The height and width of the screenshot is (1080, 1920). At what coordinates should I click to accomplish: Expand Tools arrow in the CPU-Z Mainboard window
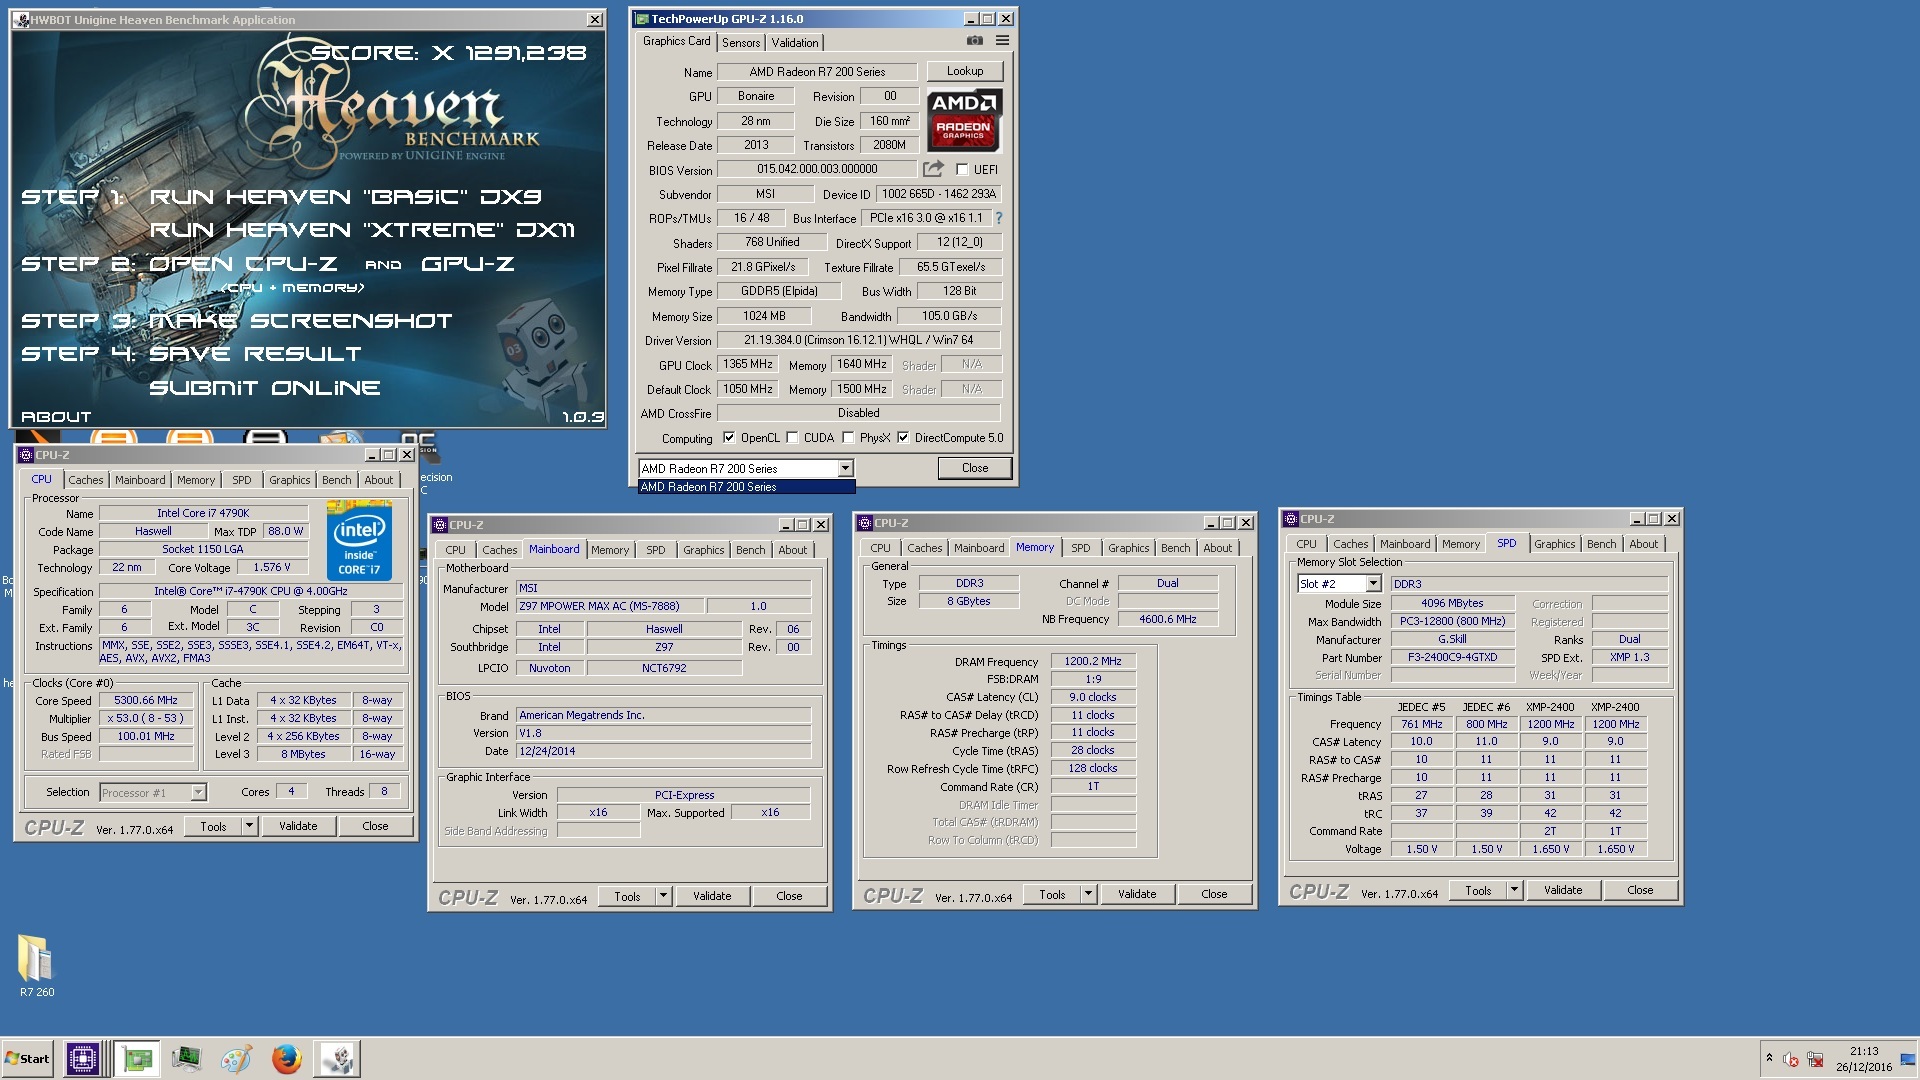tap(663, 896)
